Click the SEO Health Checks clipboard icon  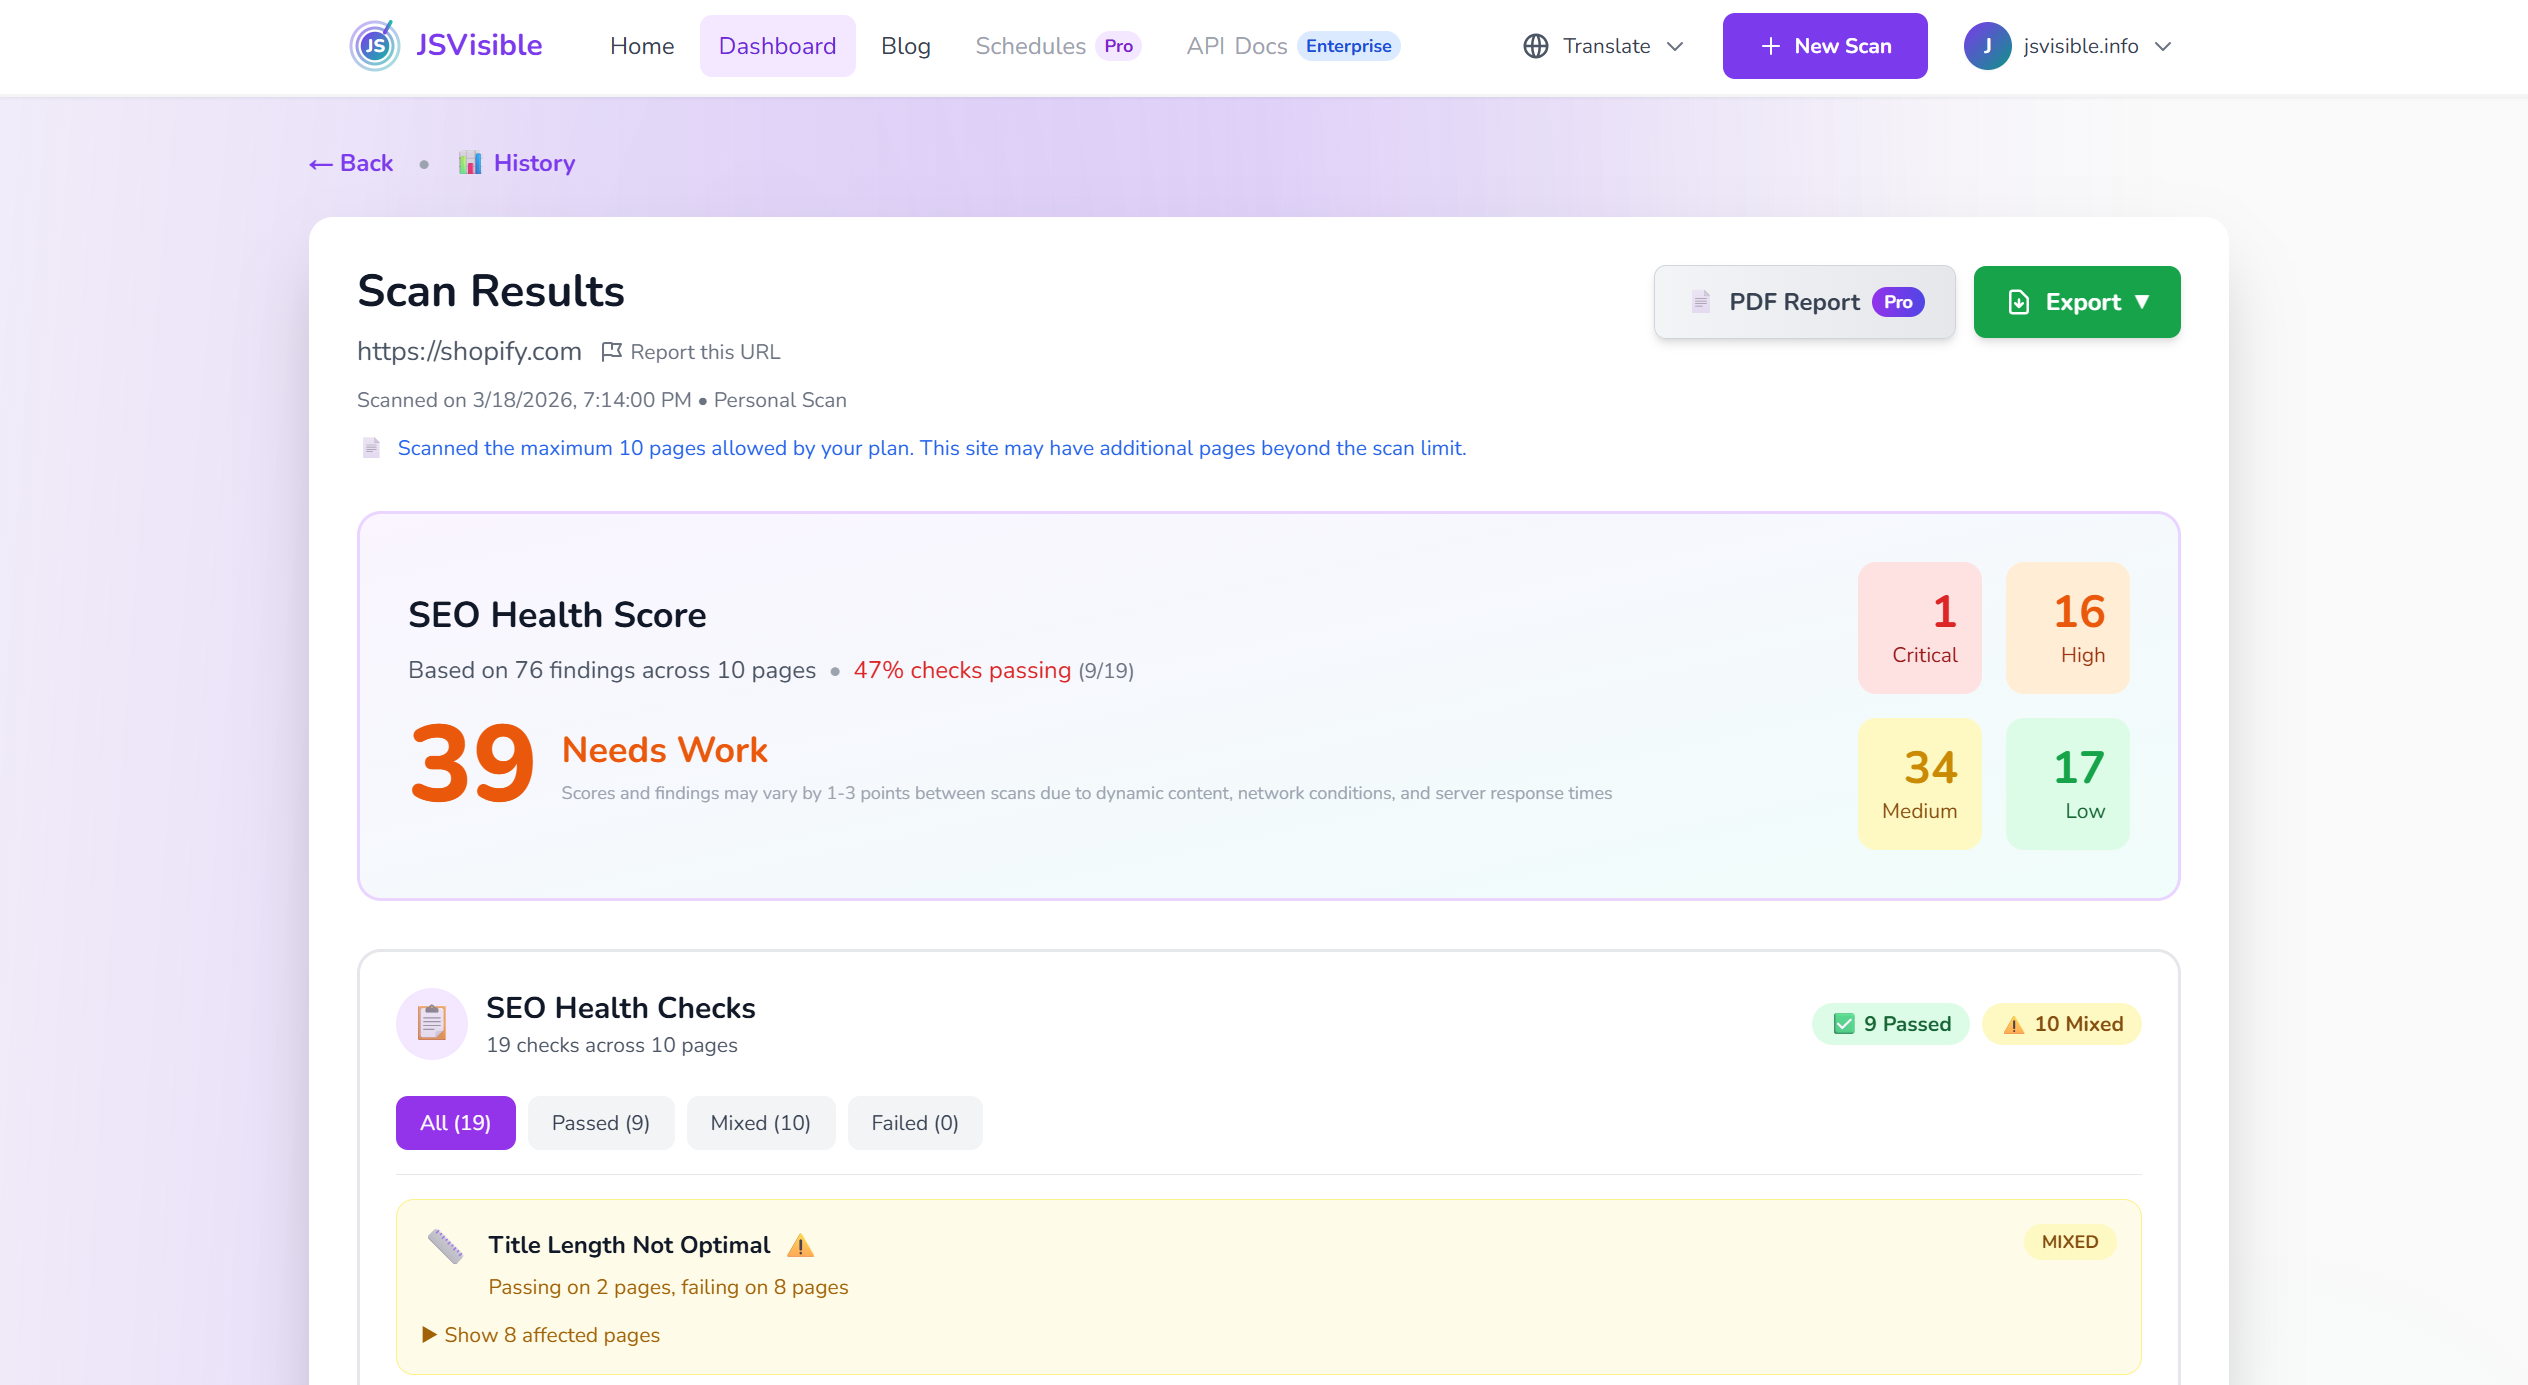432,1023
